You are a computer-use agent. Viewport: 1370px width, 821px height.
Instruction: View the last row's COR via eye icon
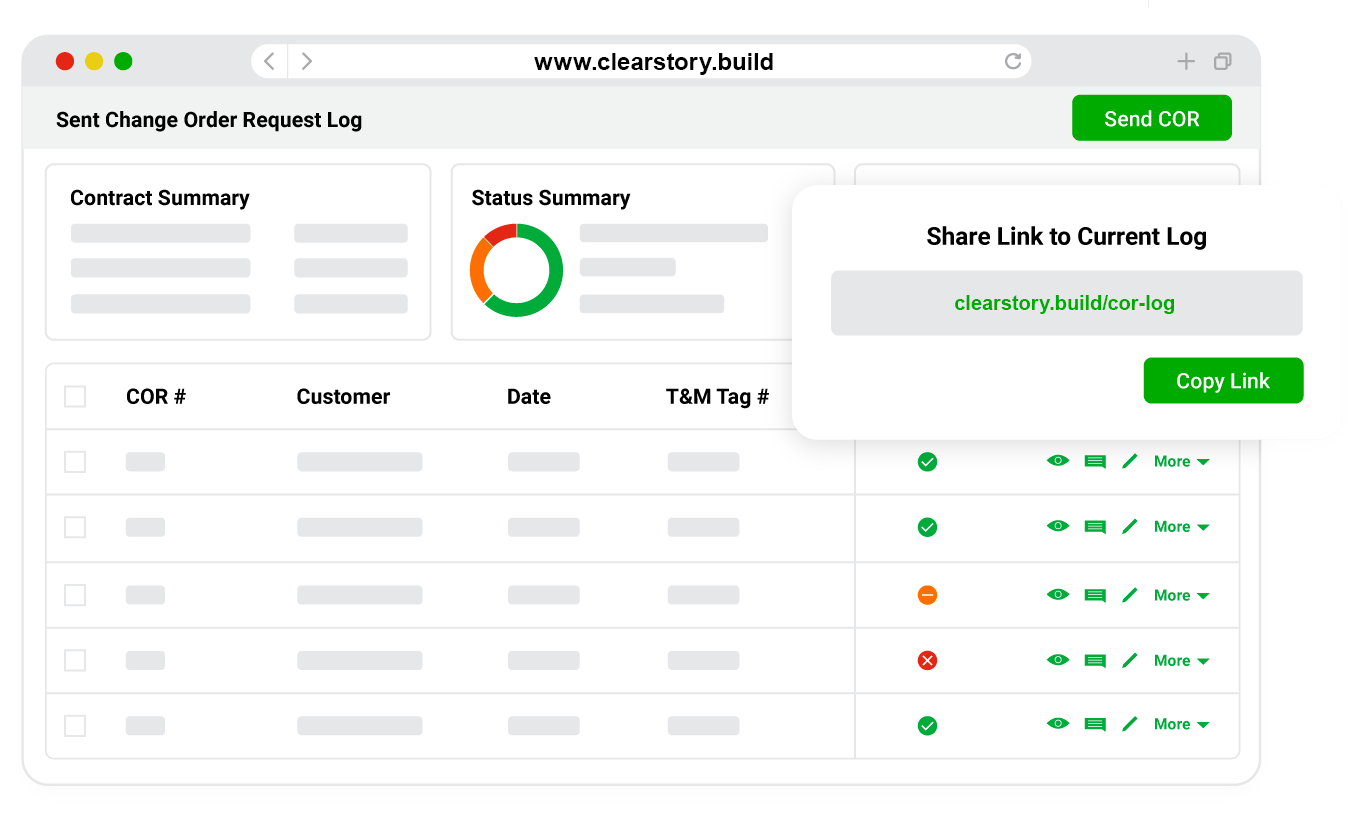[x=1058, y=724]
